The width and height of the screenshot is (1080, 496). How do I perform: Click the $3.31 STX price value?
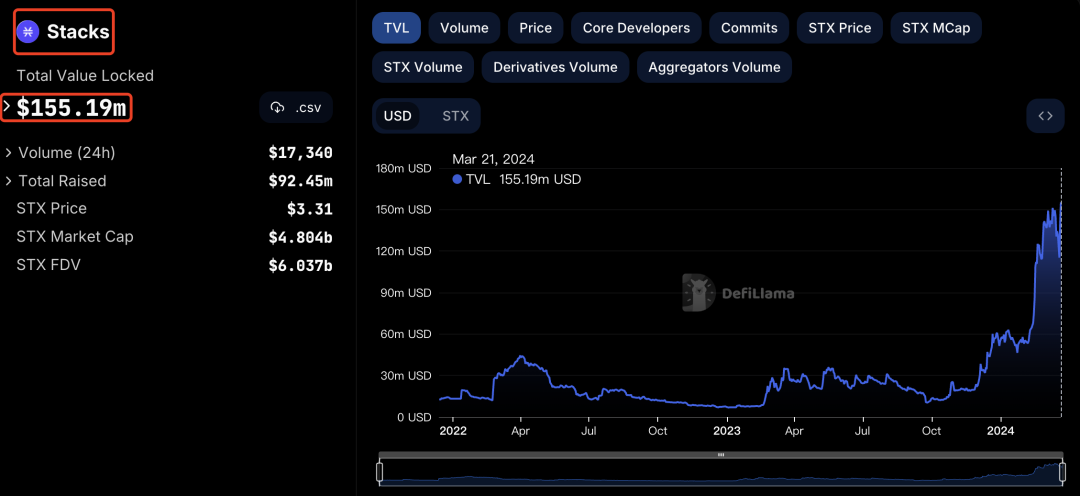click(310, 209)
